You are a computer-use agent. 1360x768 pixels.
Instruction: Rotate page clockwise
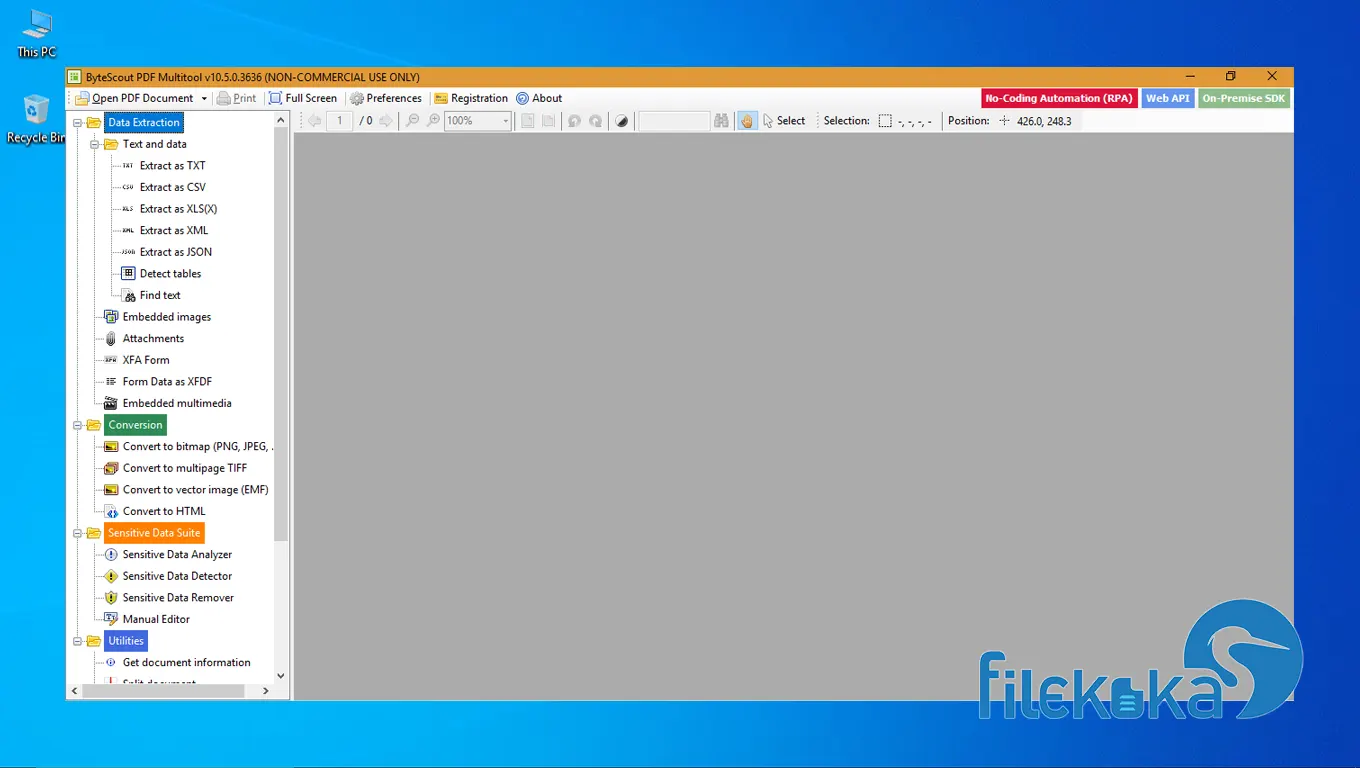click(x=595, y=121)
